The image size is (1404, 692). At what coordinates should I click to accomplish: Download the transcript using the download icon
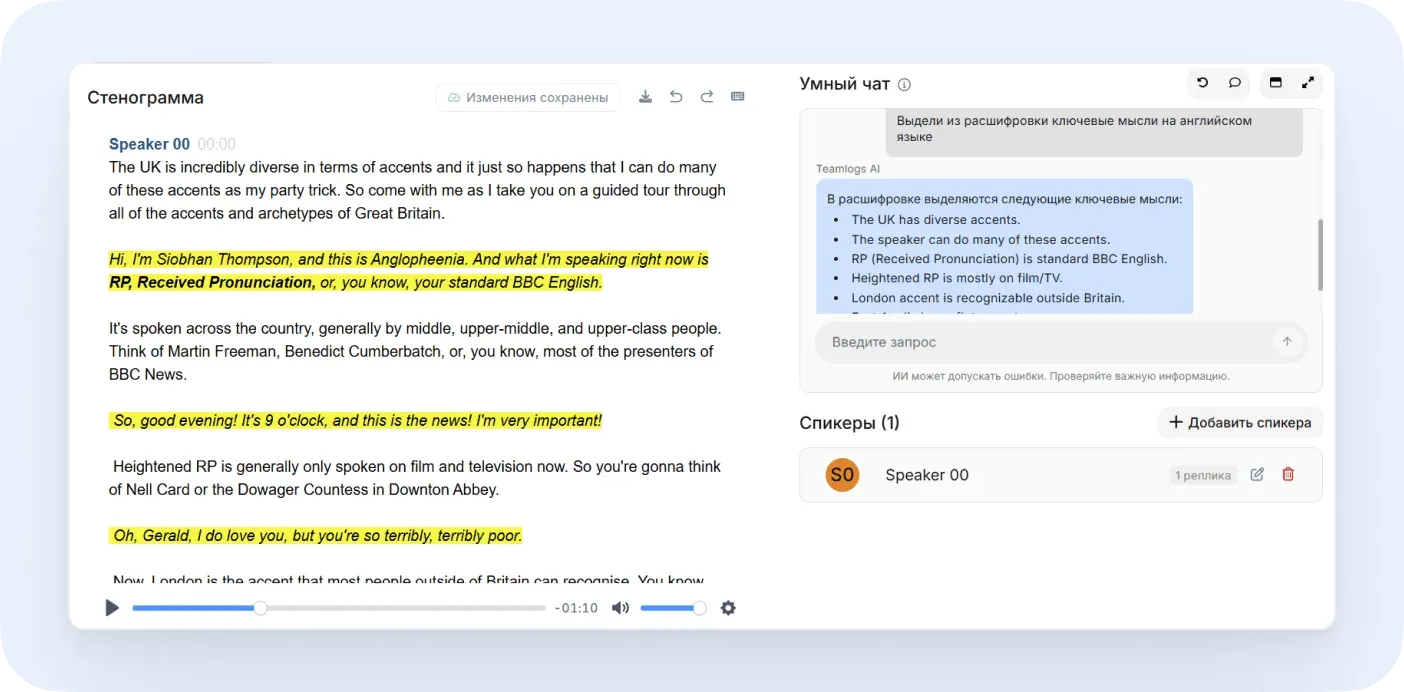645,97
